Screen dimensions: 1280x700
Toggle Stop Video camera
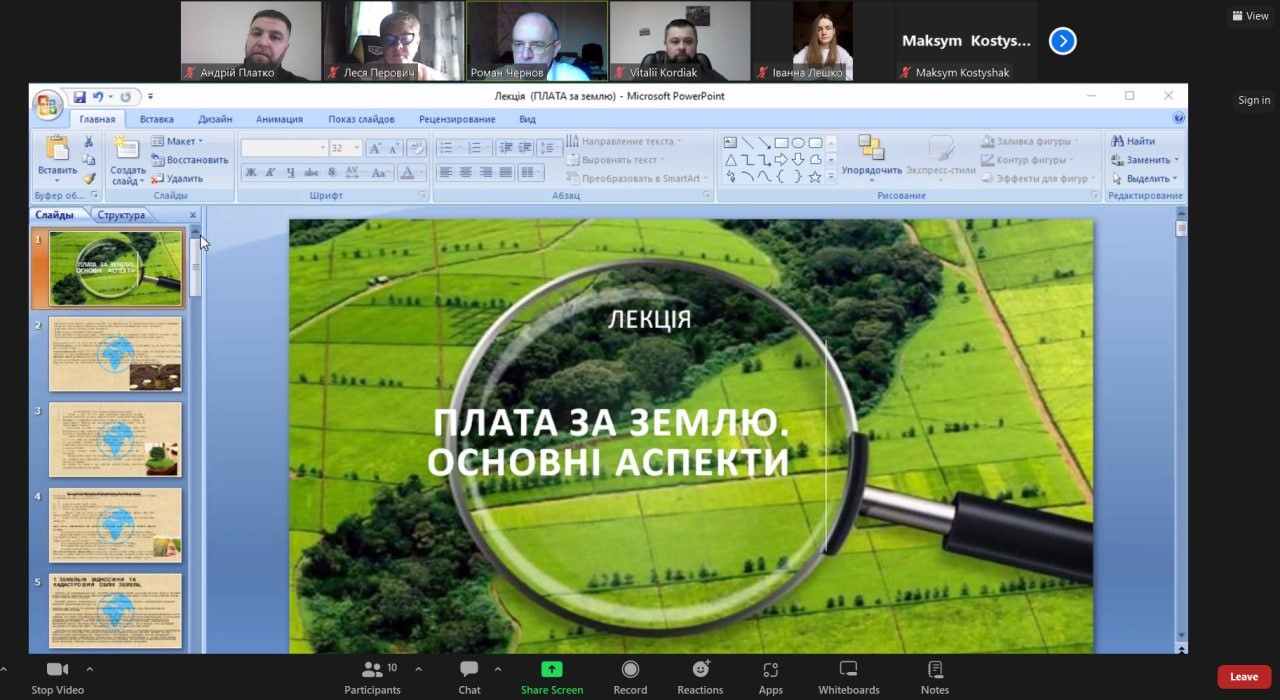pyautogui.click(x=57, y=670)
